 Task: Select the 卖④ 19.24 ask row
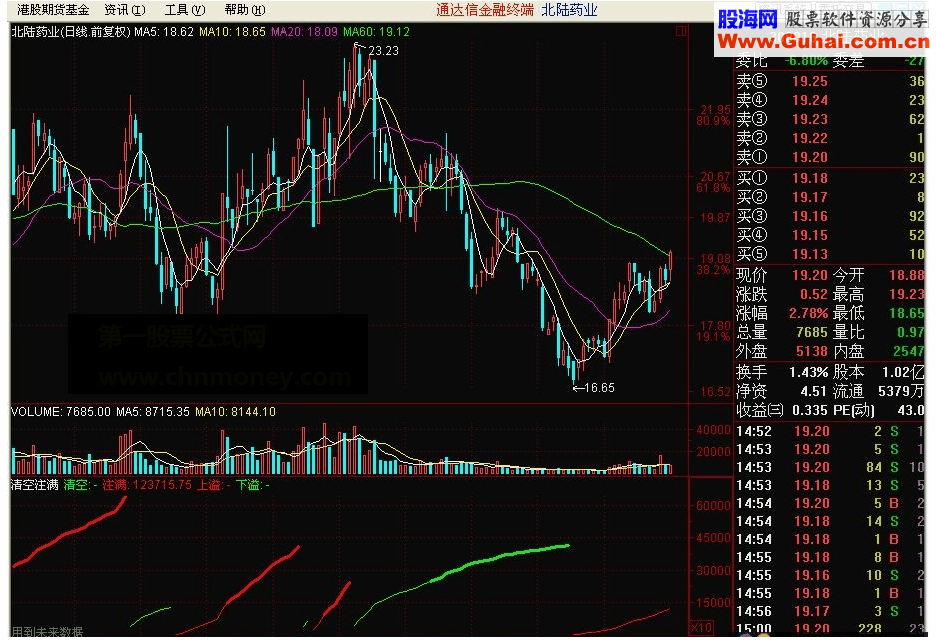(830, 100)
